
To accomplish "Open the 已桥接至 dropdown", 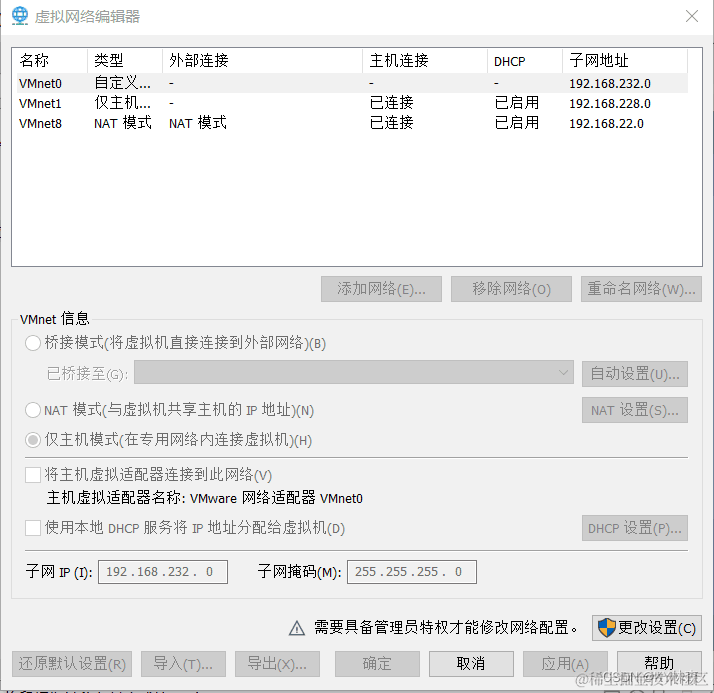I will (354, 372).
